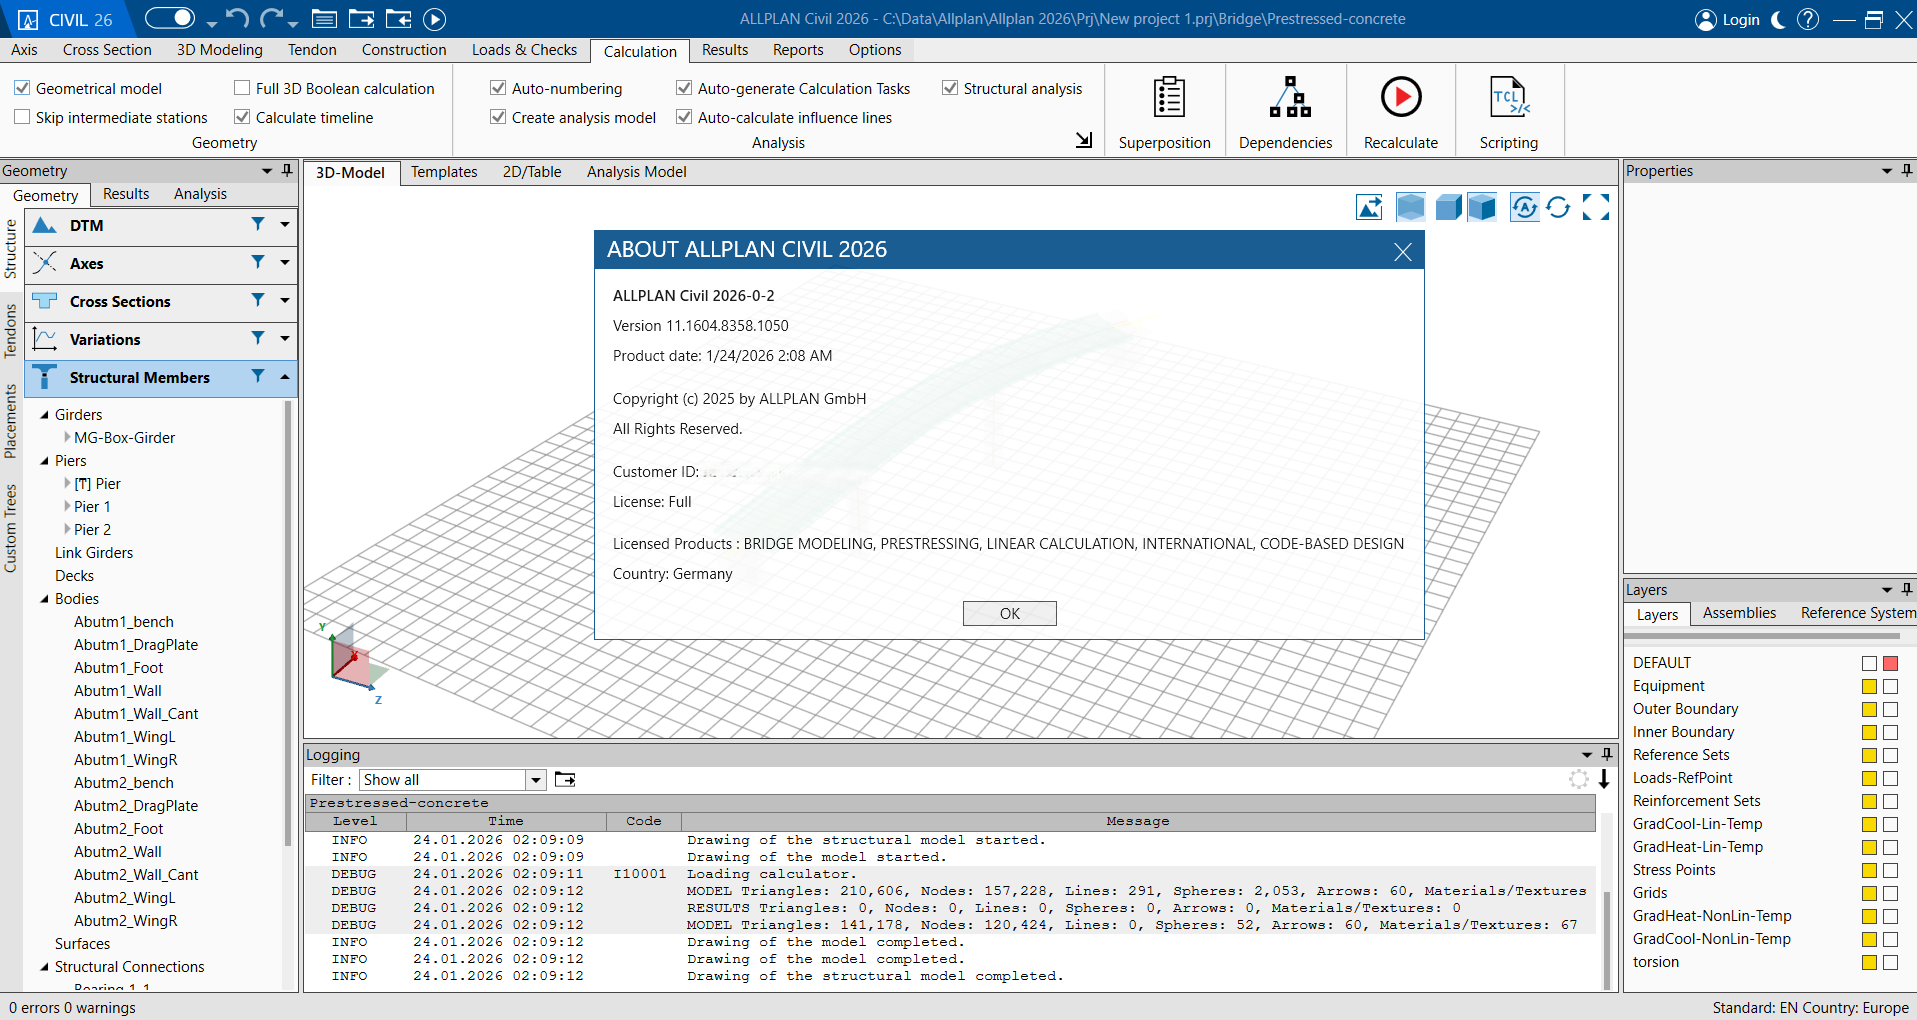Click OK in the About dialog

pos(1010,613)
